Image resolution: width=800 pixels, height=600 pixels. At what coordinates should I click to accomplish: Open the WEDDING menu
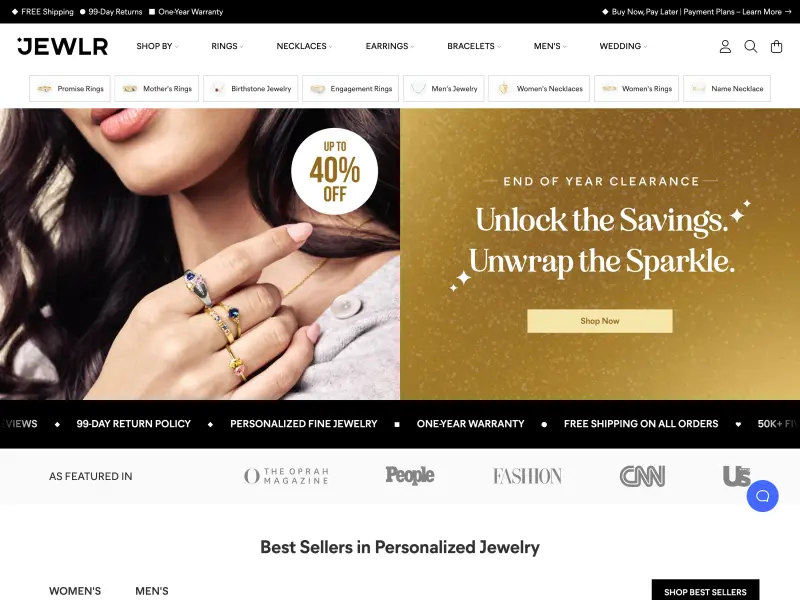623,46
